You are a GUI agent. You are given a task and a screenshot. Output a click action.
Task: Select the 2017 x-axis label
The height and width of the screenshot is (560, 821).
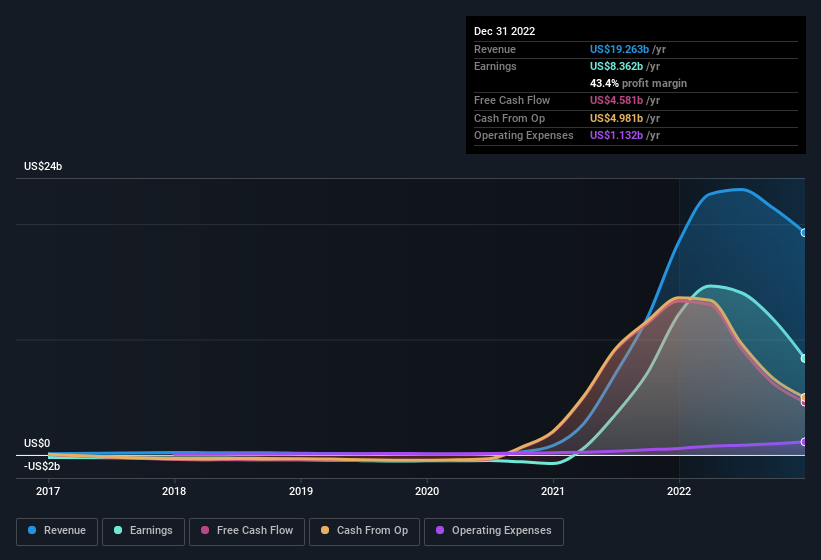pos(48,491)
